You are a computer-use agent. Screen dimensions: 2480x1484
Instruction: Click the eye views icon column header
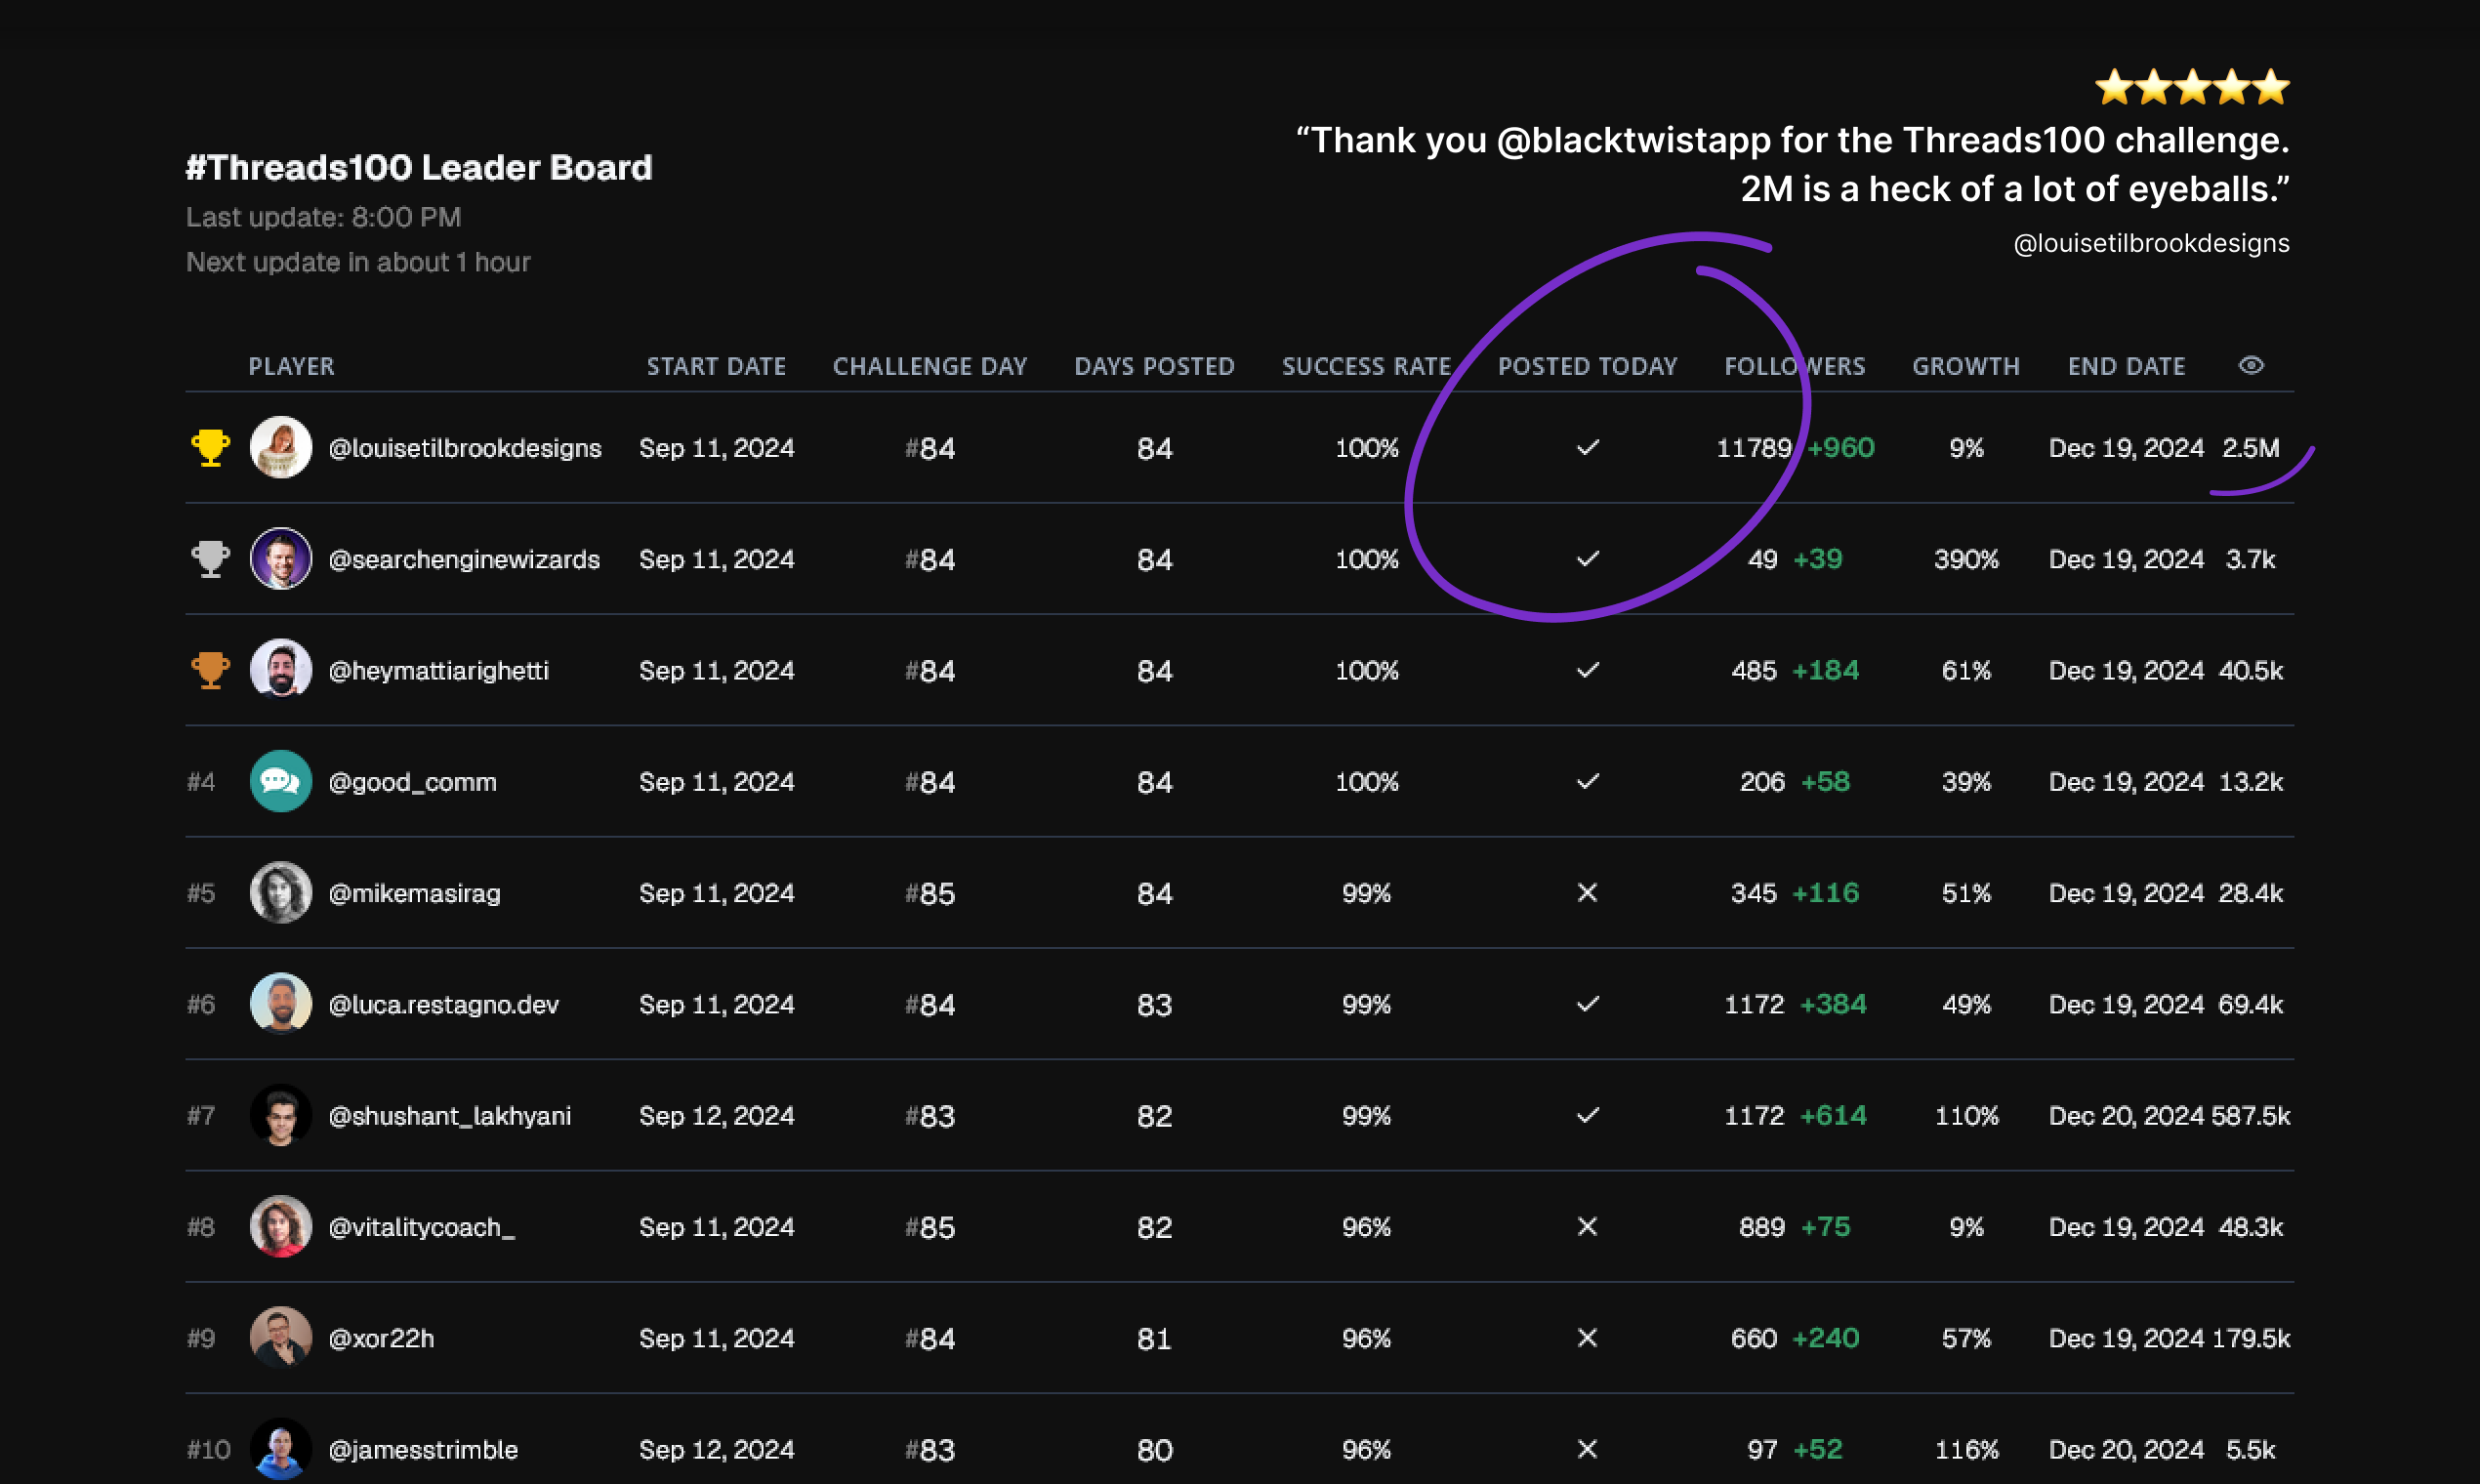coord(2251,366)
